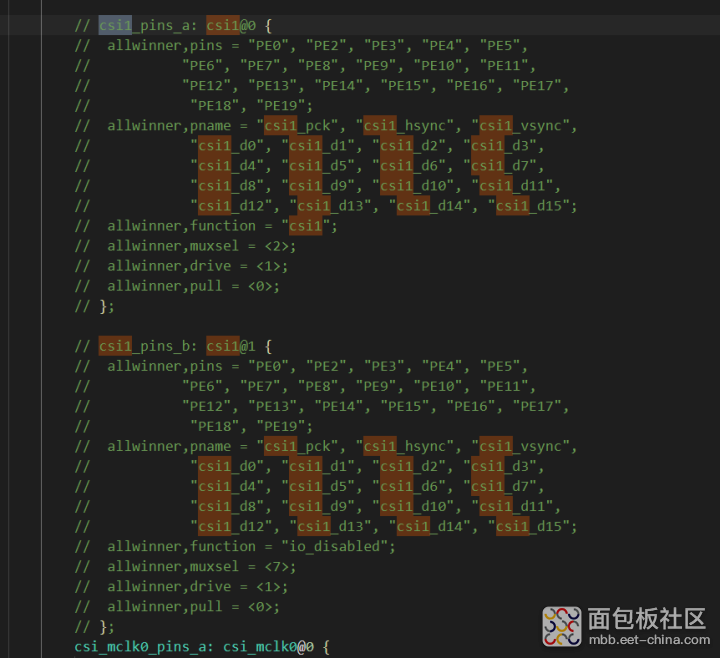The image size is (720, 658).
Task: Click the csi_mclk0@0 node name
Action: click(268, 647)
